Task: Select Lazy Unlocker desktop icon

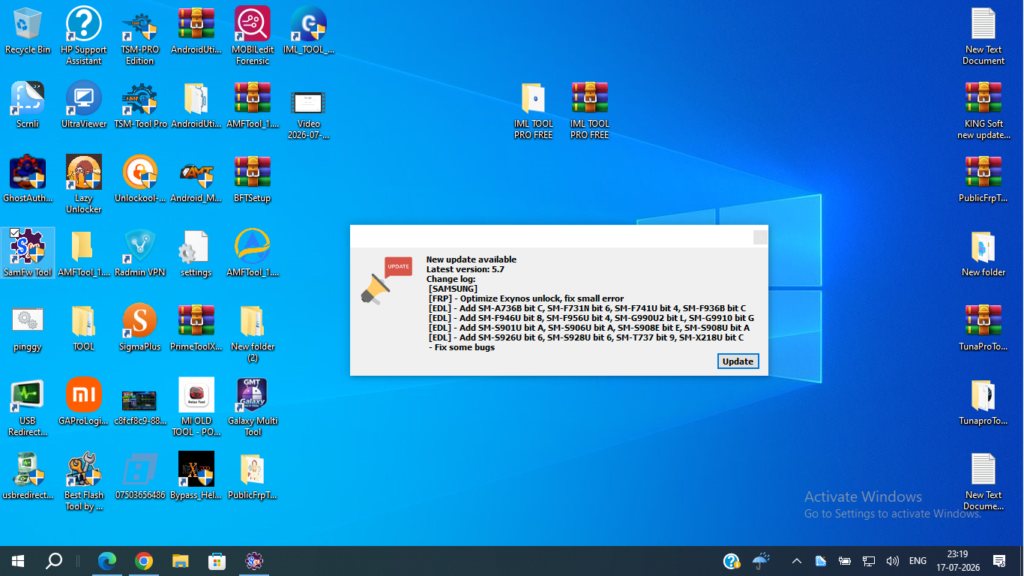Action: [84, 184]
